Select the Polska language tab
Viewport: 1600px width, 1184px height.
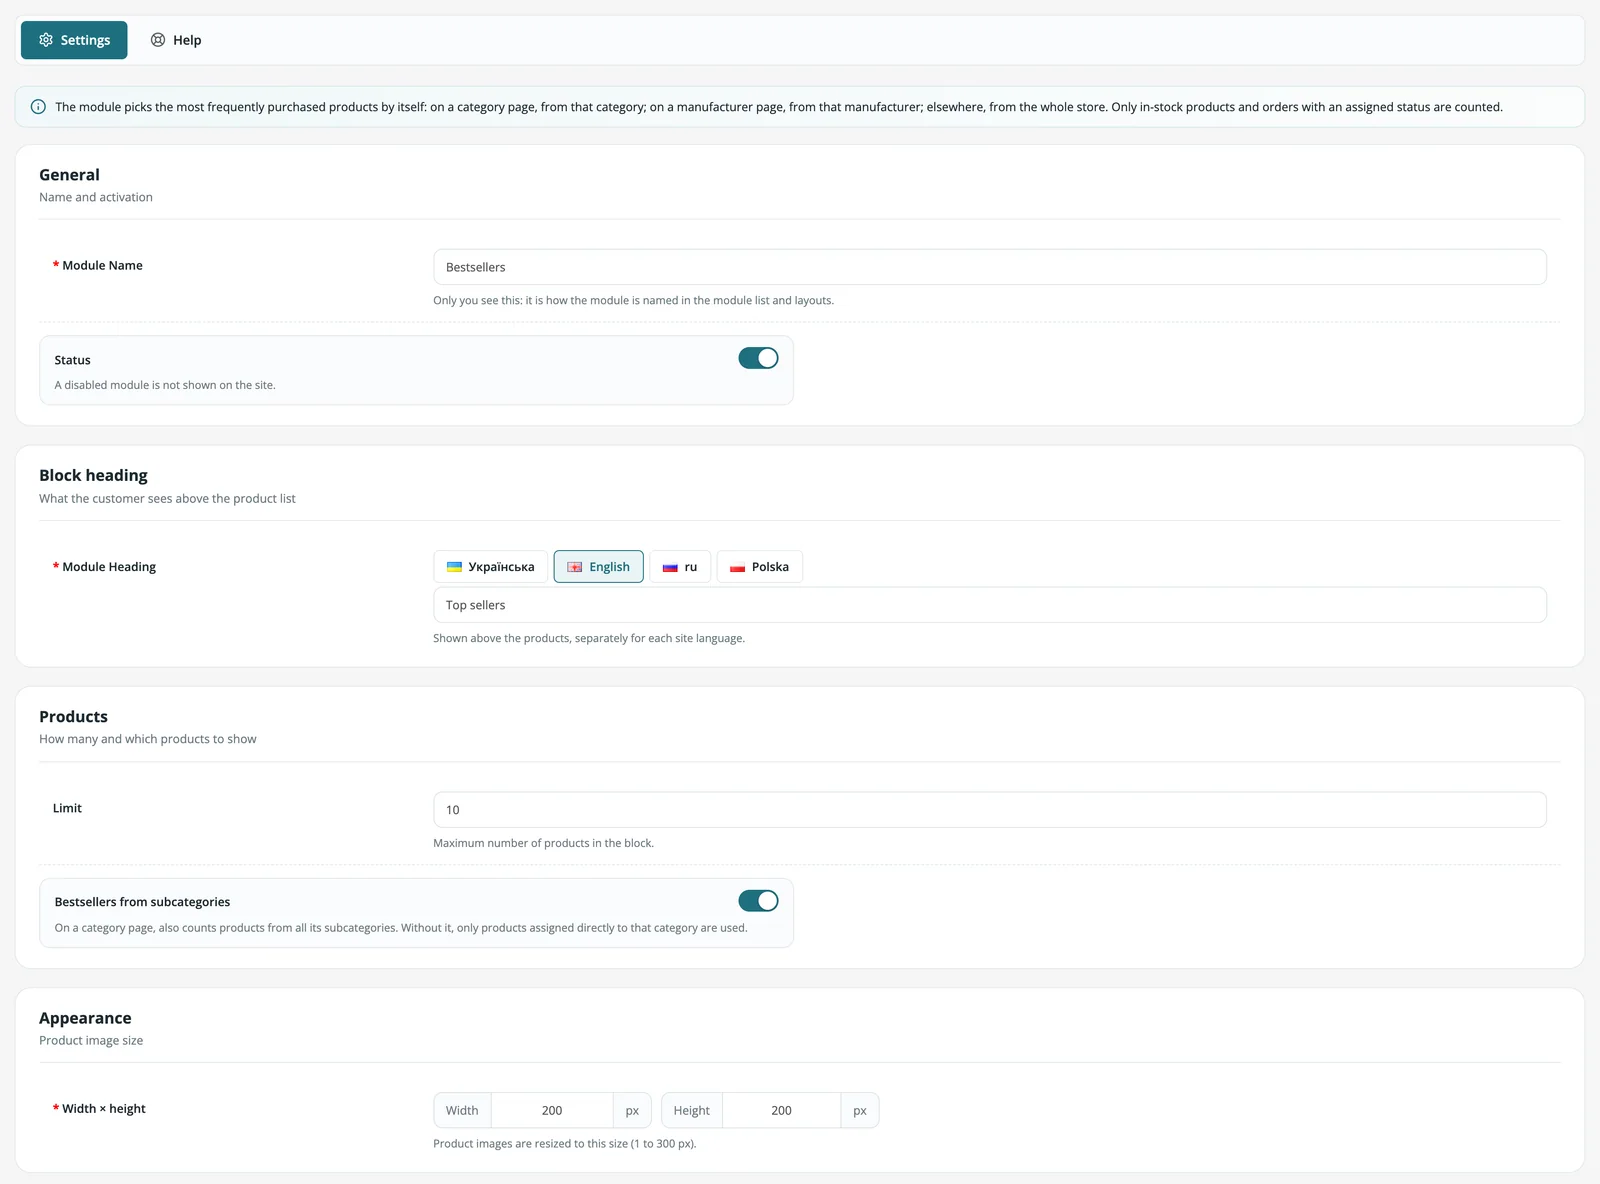pyautogui.click(x=759, y=567)
